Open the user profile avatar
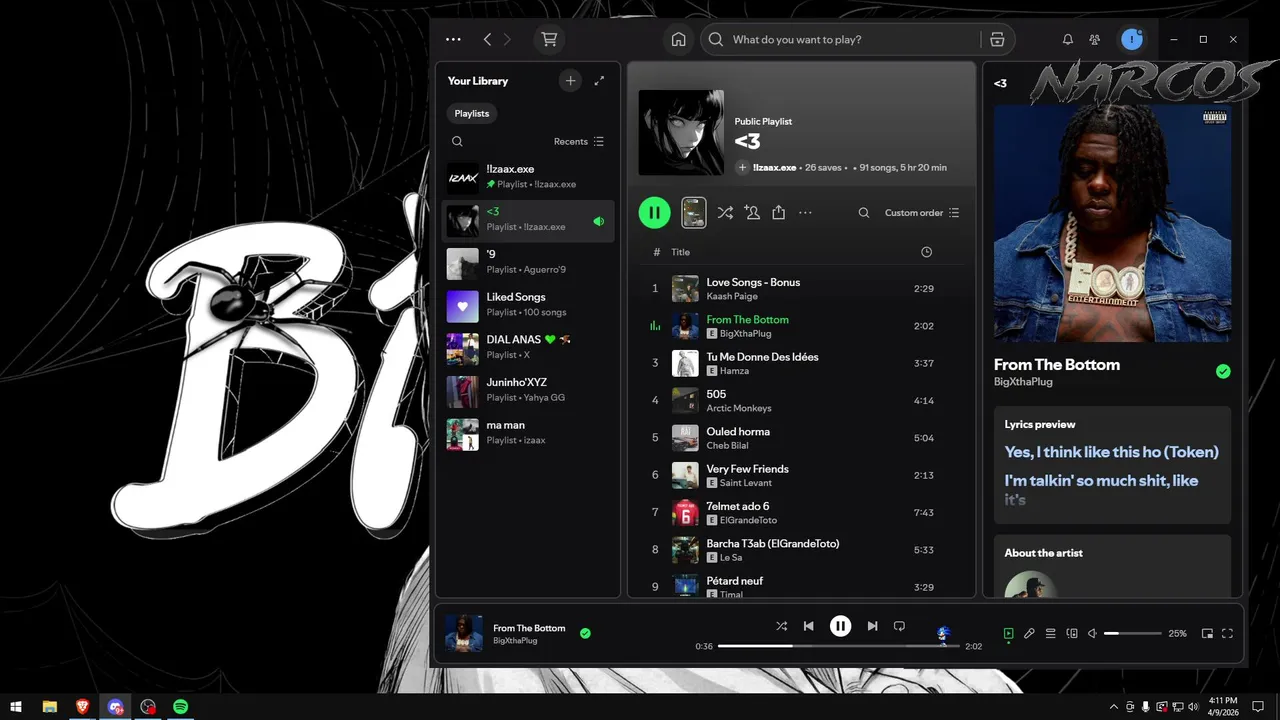Image resolution: width=1280 pixels, height=720 pixels. click(1132, 39)
